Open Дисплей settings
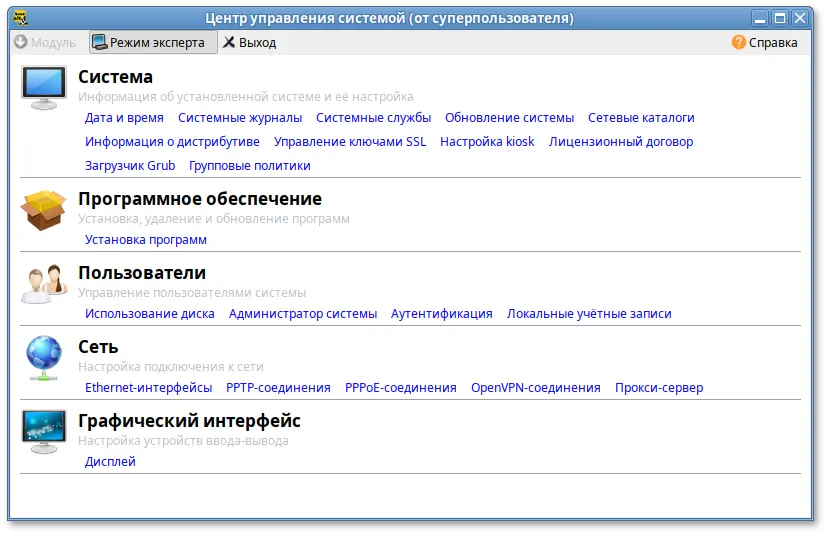Image resolution: width=827 pixels, height=535 pixels. (110, 462)
